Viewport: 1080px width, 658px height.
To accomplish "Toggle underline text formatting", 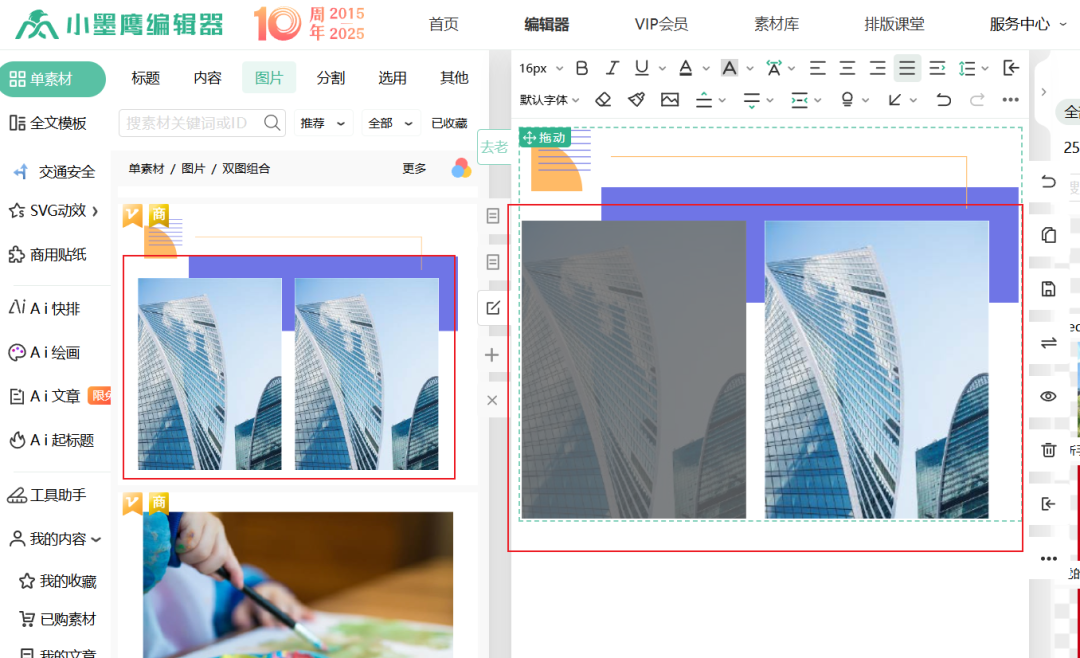I will tap(641, 68).
